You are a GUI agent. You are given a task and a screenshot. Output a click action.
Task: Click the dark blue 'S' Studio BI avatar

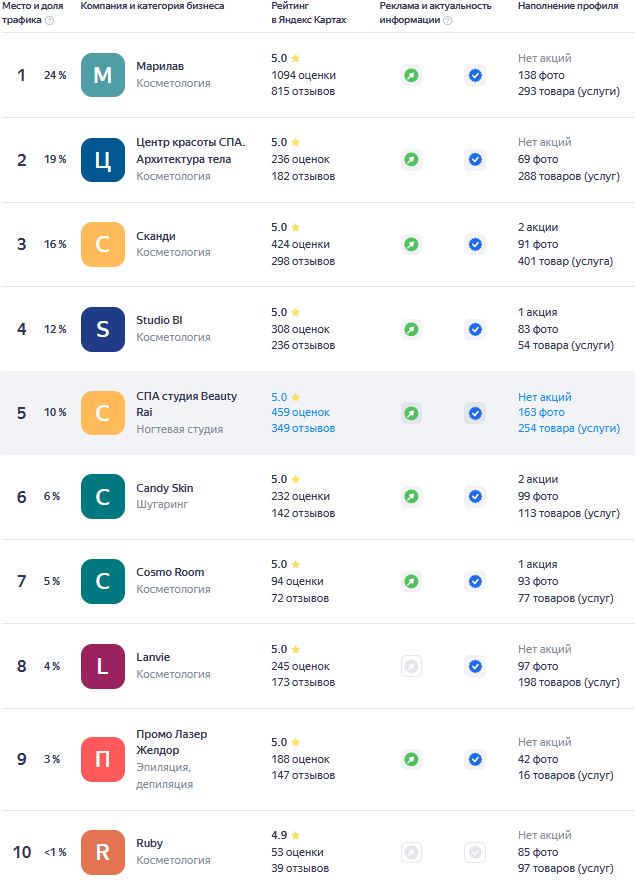(x=103, y=329)
